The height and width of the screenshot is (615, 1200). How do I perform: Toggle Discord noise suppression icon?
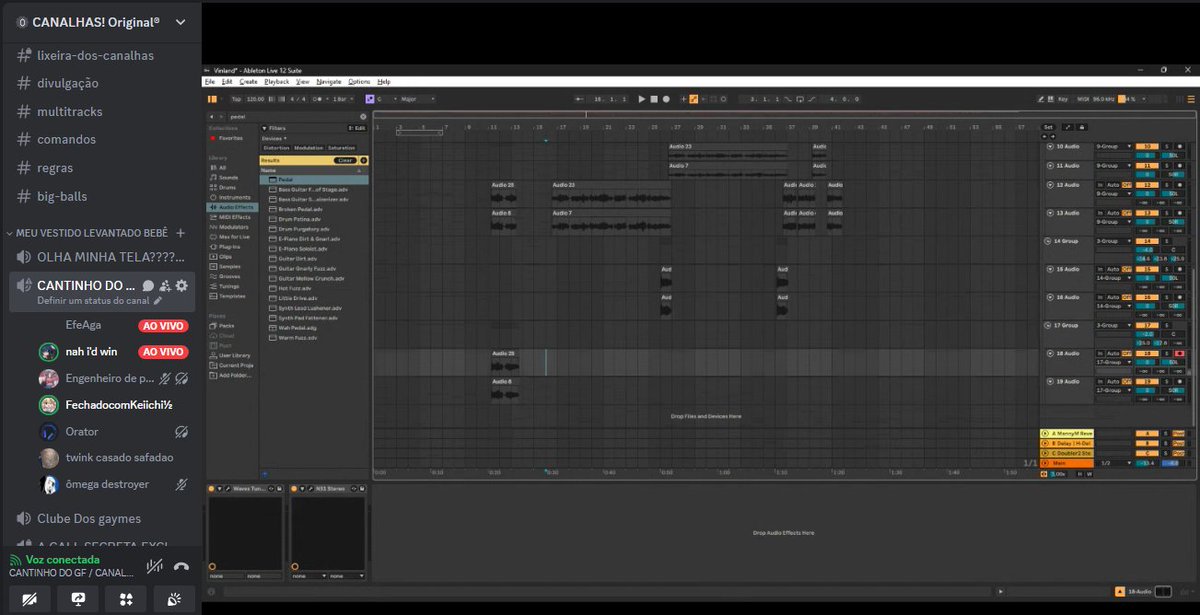tap(154, 566)
